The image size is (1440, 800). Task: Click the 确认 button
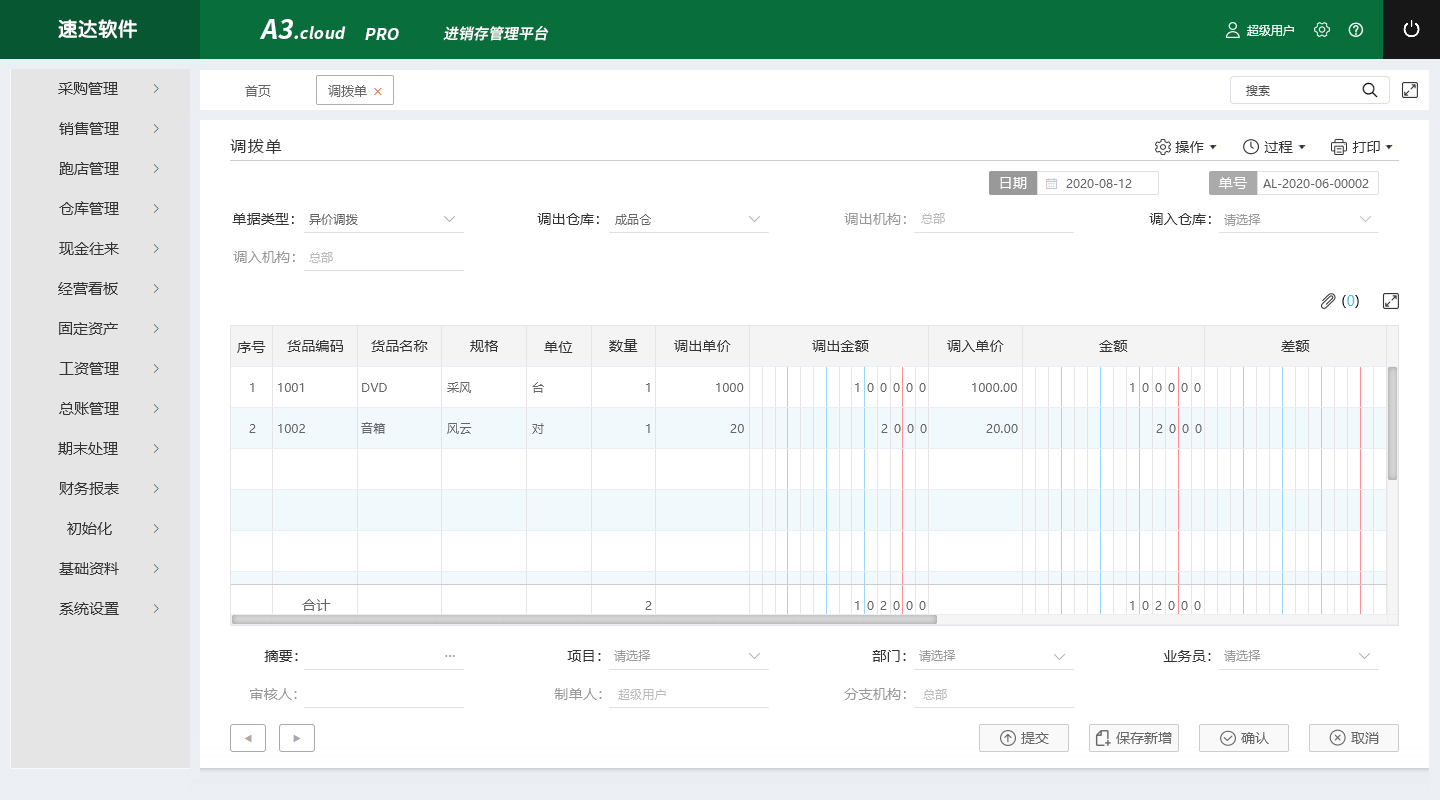point(1244,738)
